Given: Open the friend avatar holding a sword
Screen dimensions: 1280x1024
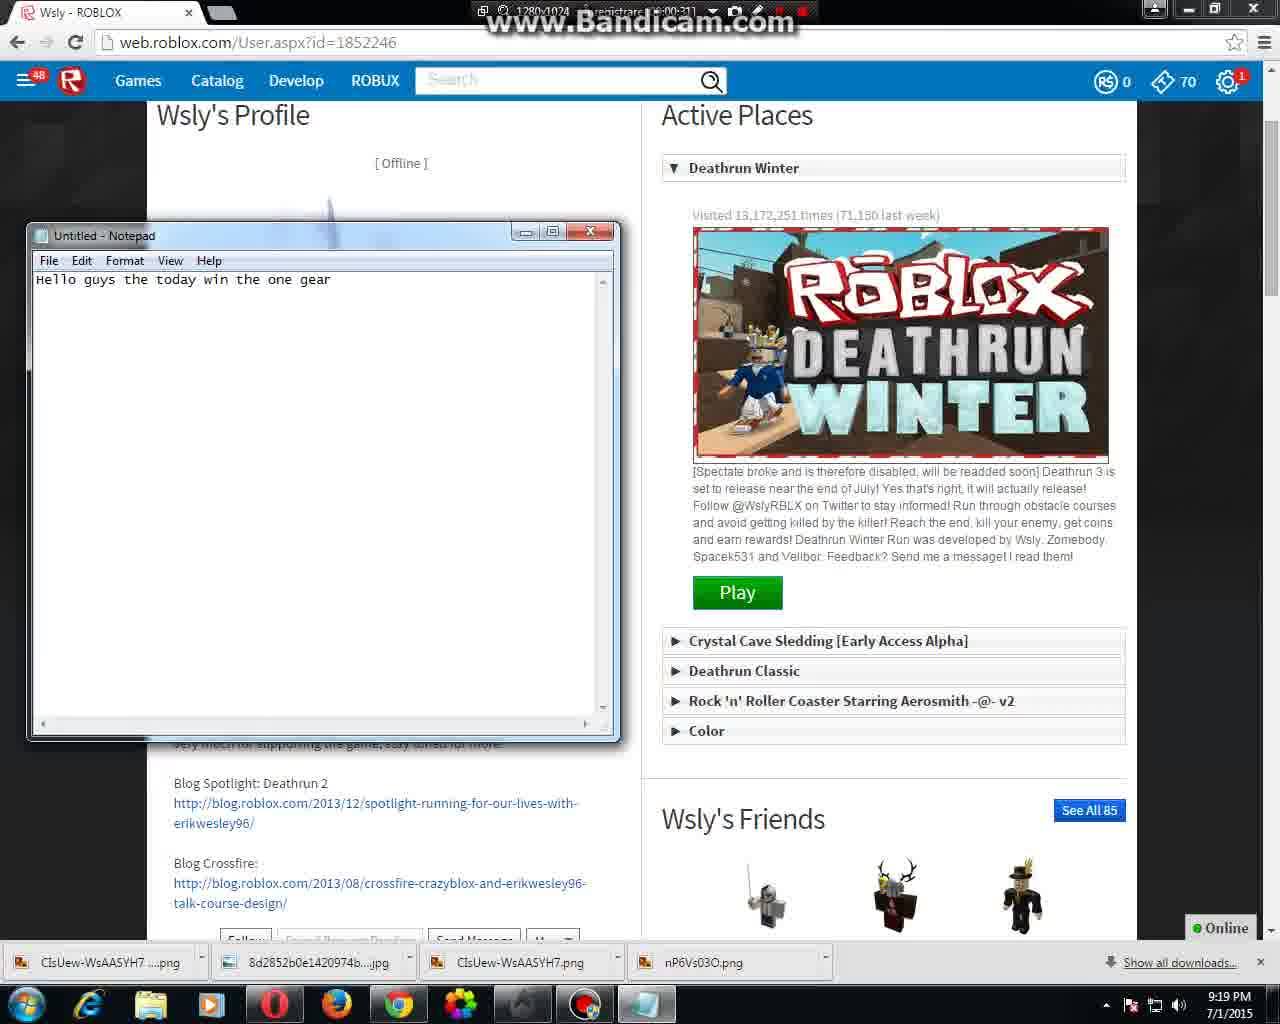Looking at the screenshot, I should pos(767,895).
